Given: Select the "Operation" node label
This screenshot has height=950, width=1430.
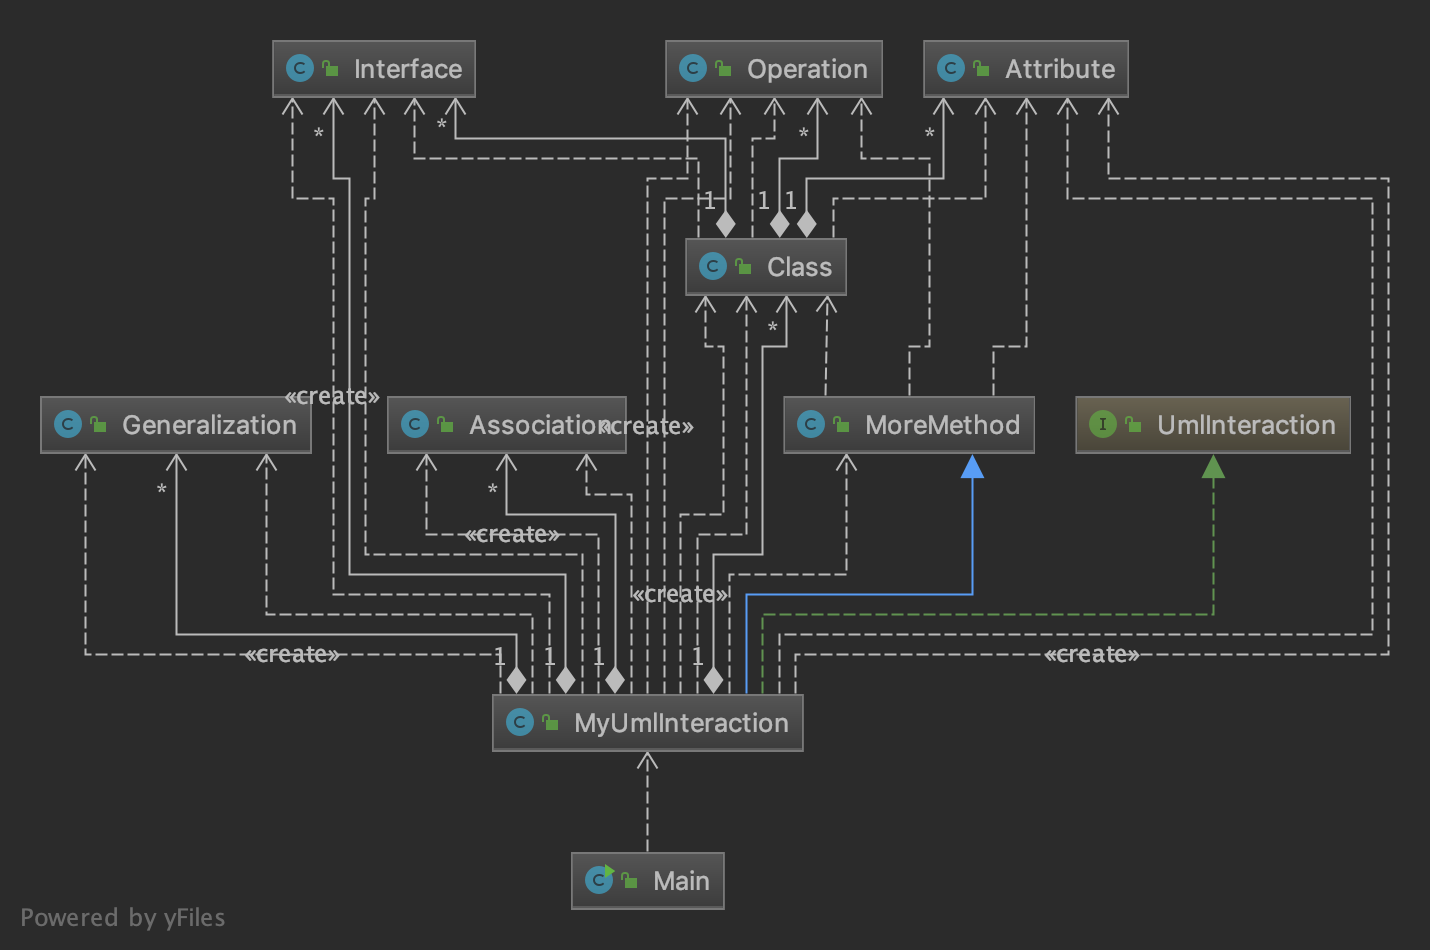Looking at the screenshot, I should pyautogui.click(x=808, y=69).
